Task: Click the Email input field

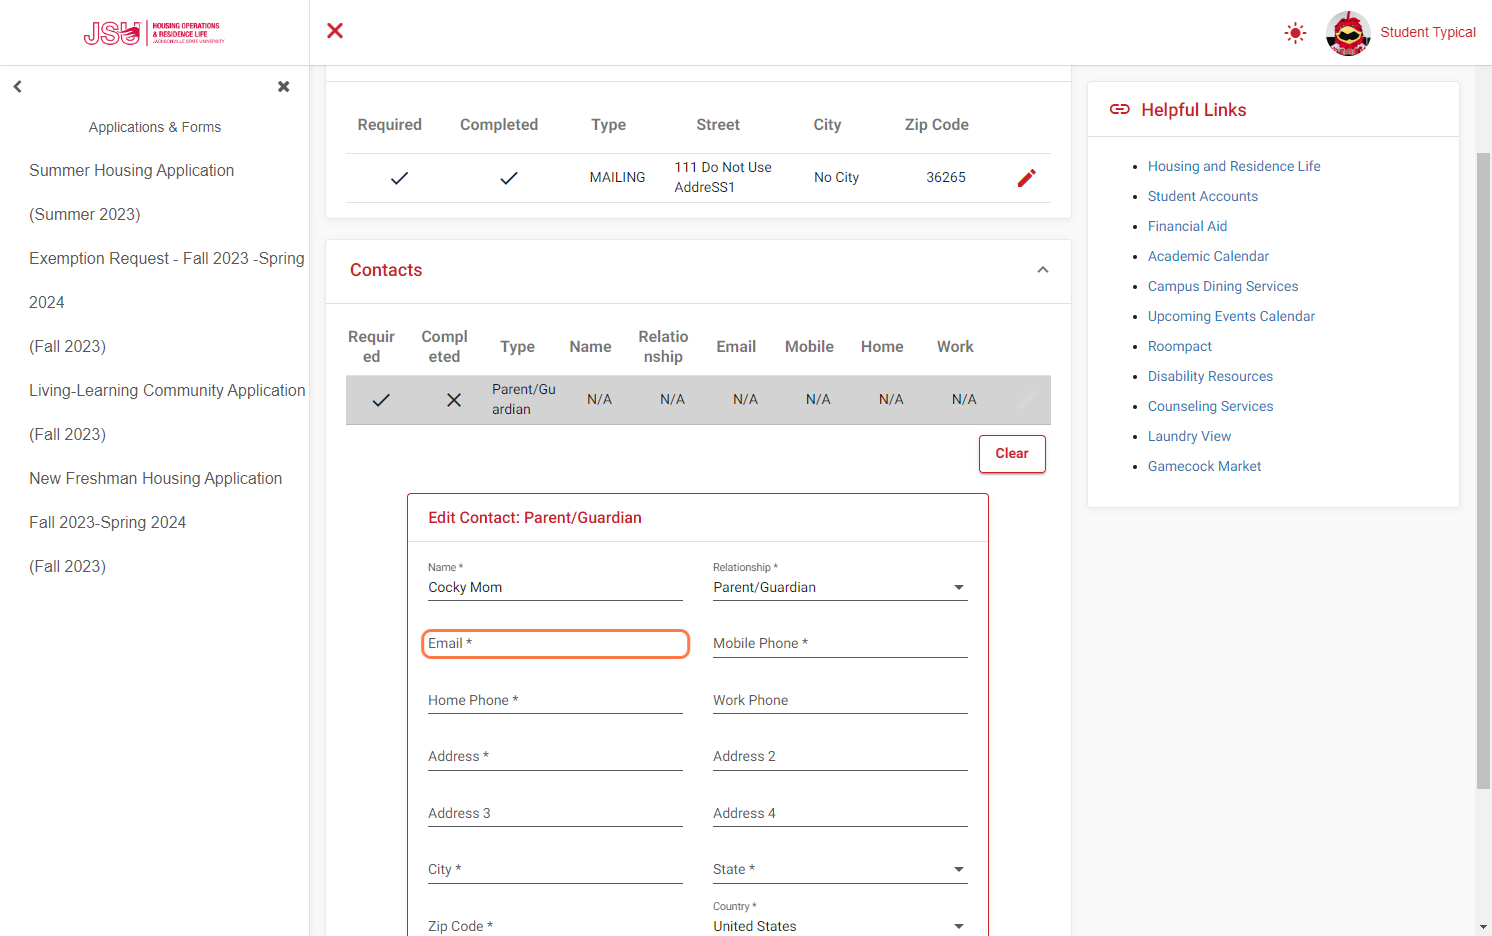Action: click(555, 644)
